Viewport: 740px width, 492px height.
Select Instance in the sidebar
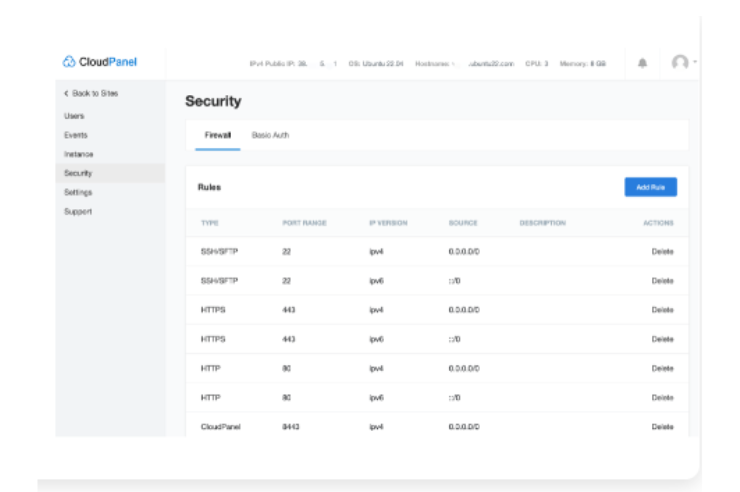78,154
